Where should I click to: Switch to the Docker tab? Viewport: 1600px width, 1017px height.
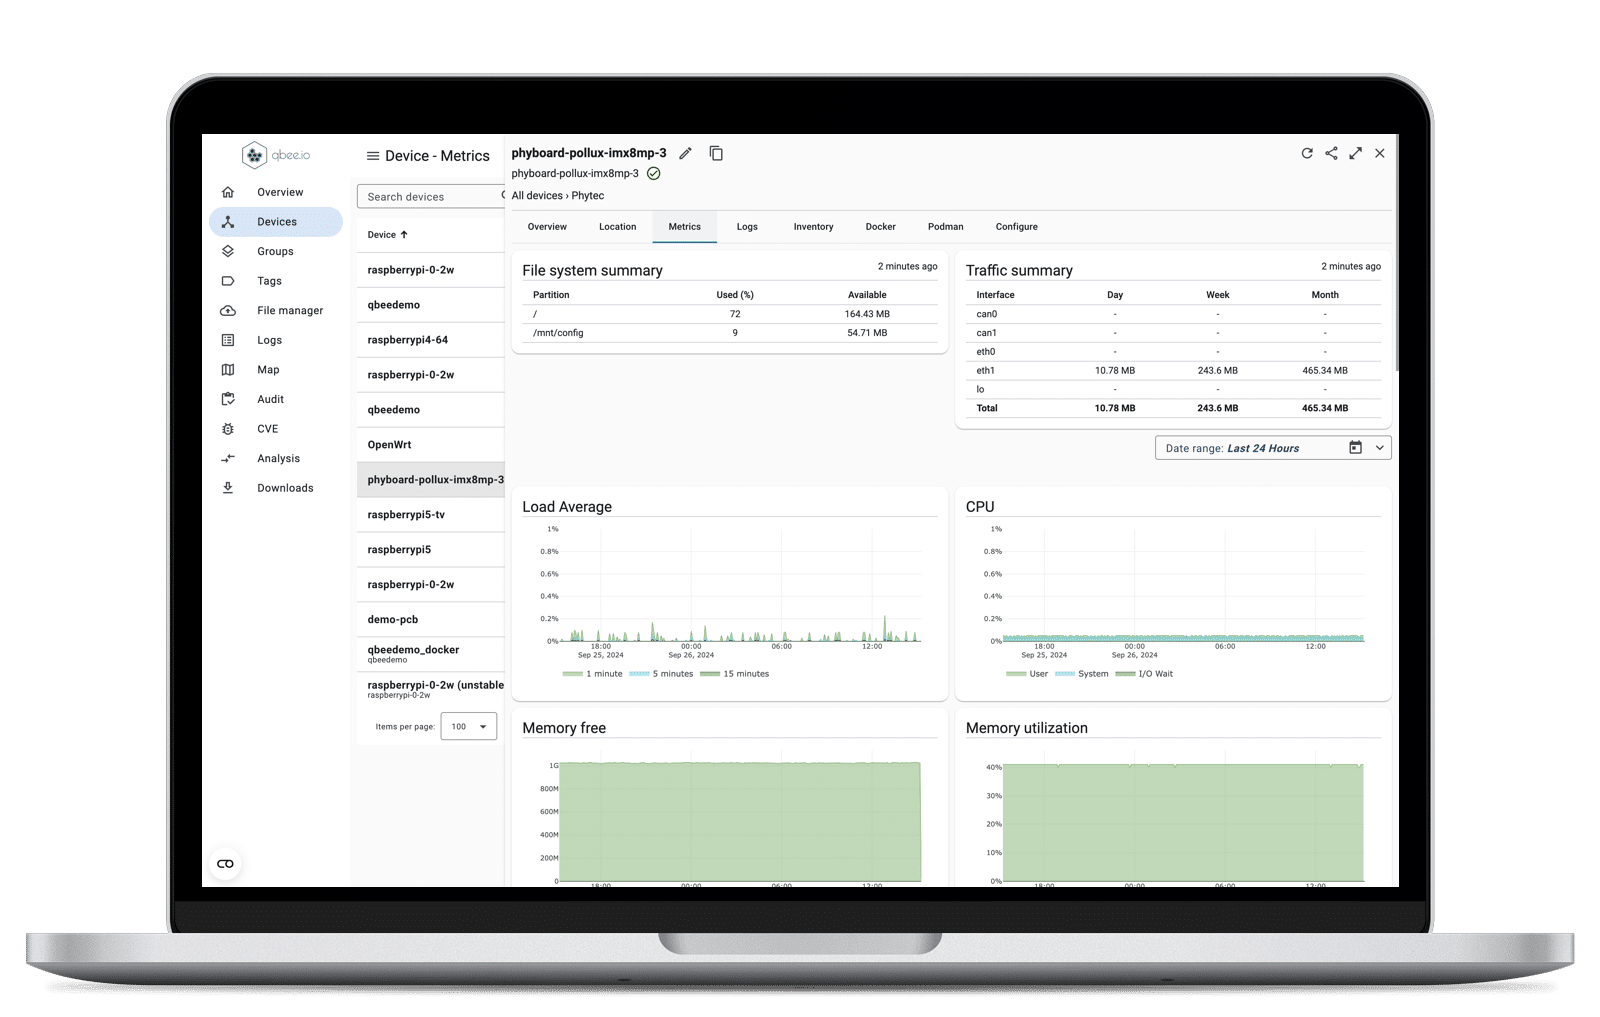pyautogui.click(x=880, y=227)
